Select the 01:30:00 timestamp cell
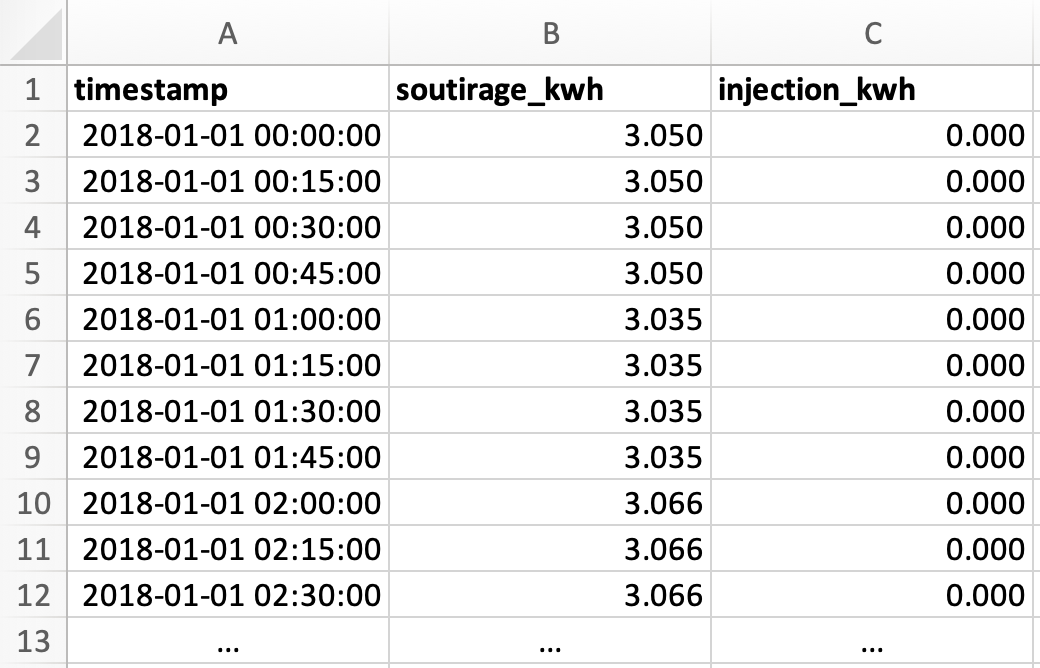1040x668 pixels. 228,411
